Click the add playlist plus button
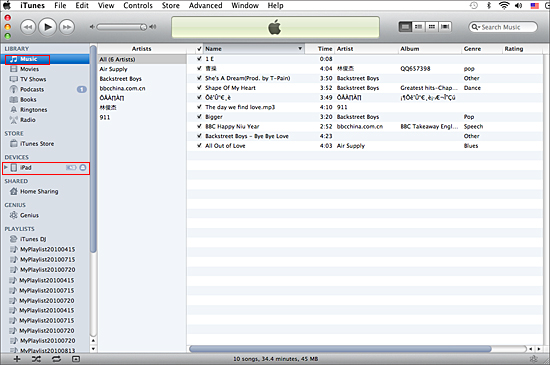 (x=17, y=359)
